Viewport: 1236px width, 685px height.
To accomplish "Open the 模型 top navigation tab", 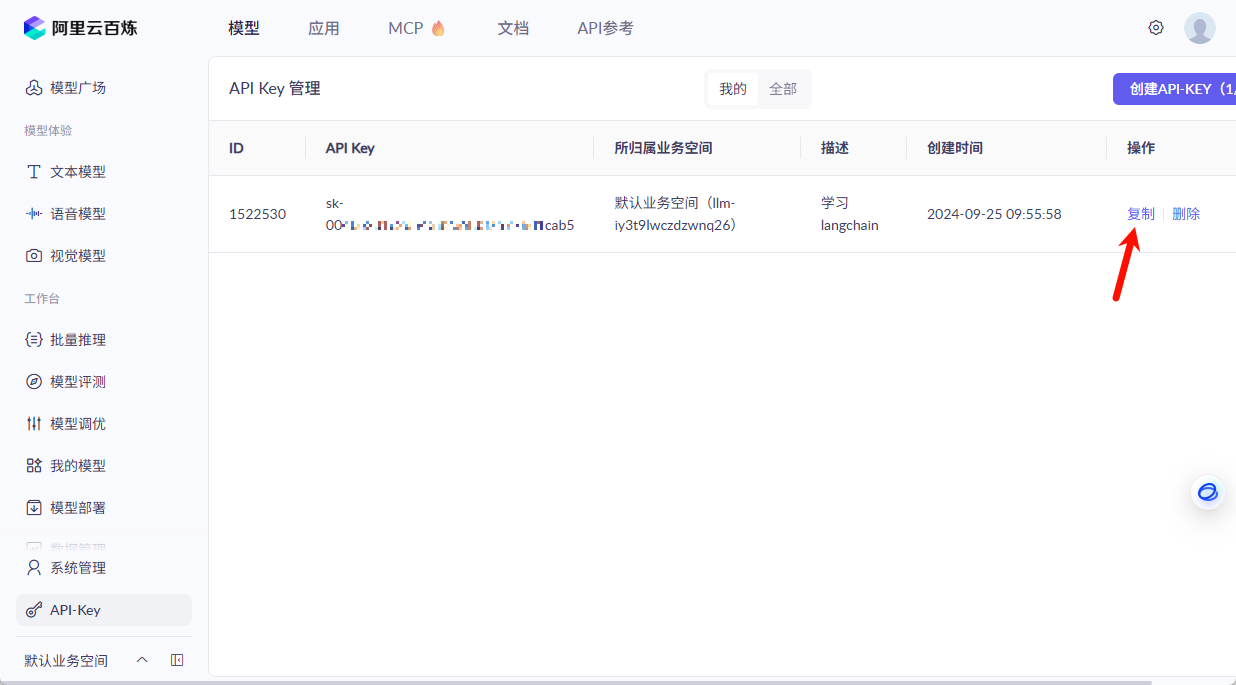I will [244, 28].
